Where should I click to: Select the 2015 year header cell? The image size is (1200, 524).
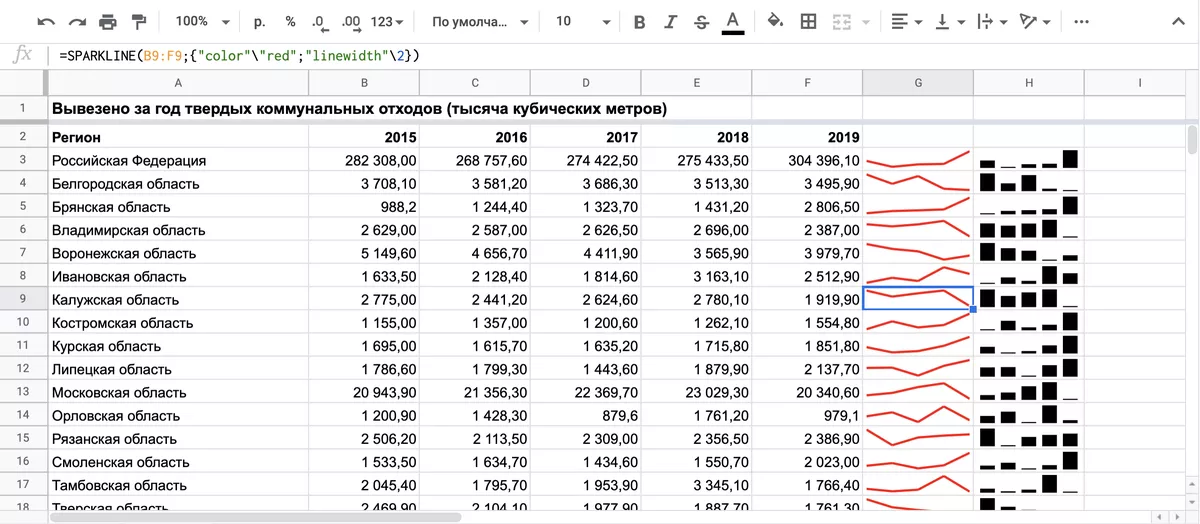pyautogui.click(x=364, y=137)
